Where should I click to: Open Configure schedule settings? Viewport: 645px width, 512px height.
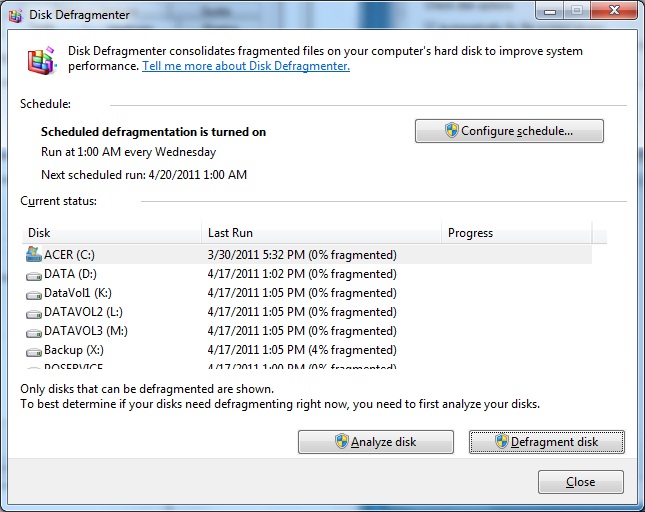509,131
